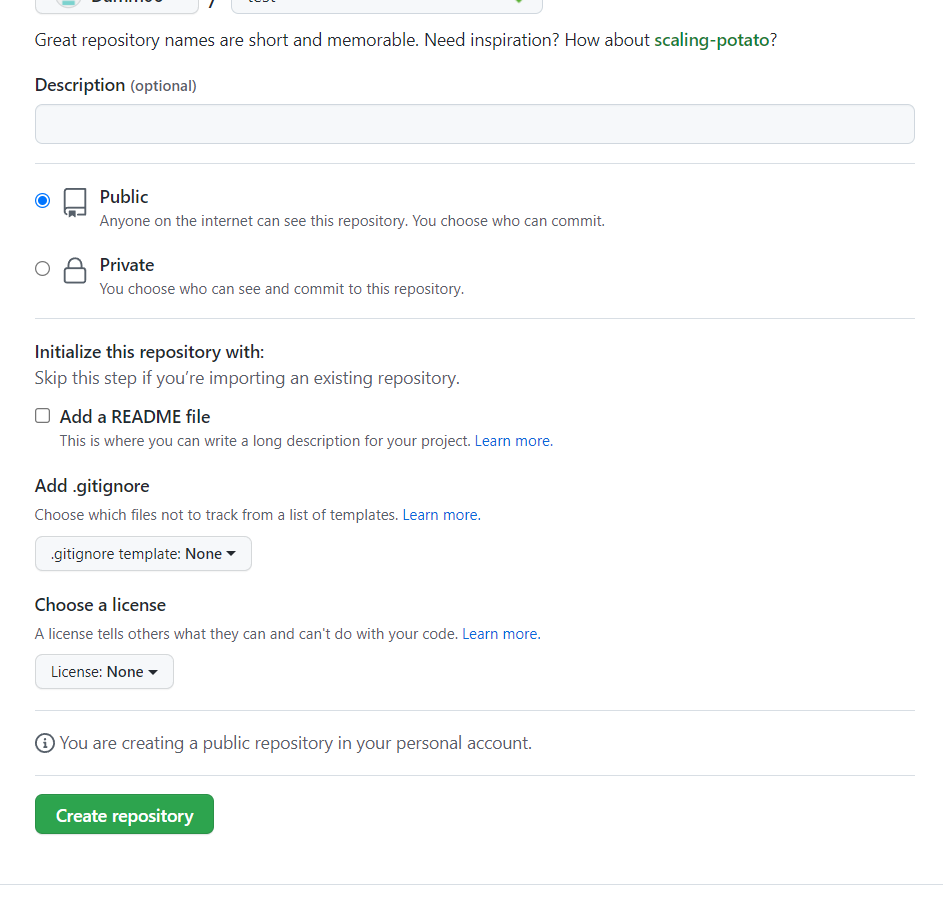Viewport: 943px width, 914px height.
Task: Open the scaling-potato name suggestion link
Action: click(x=712, y=40)
